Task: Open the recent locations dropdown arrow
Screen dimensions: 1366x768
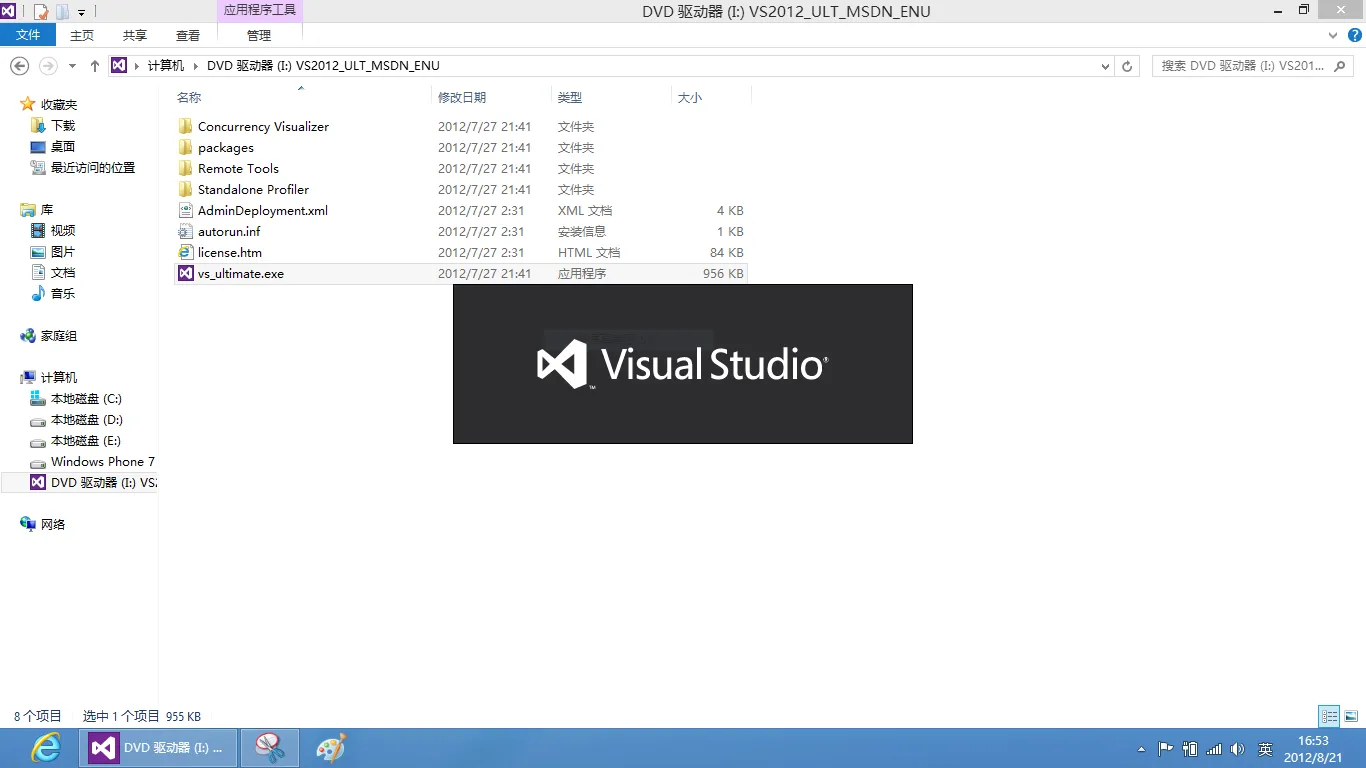Action: pyautogui.click(x=72, y=66)
